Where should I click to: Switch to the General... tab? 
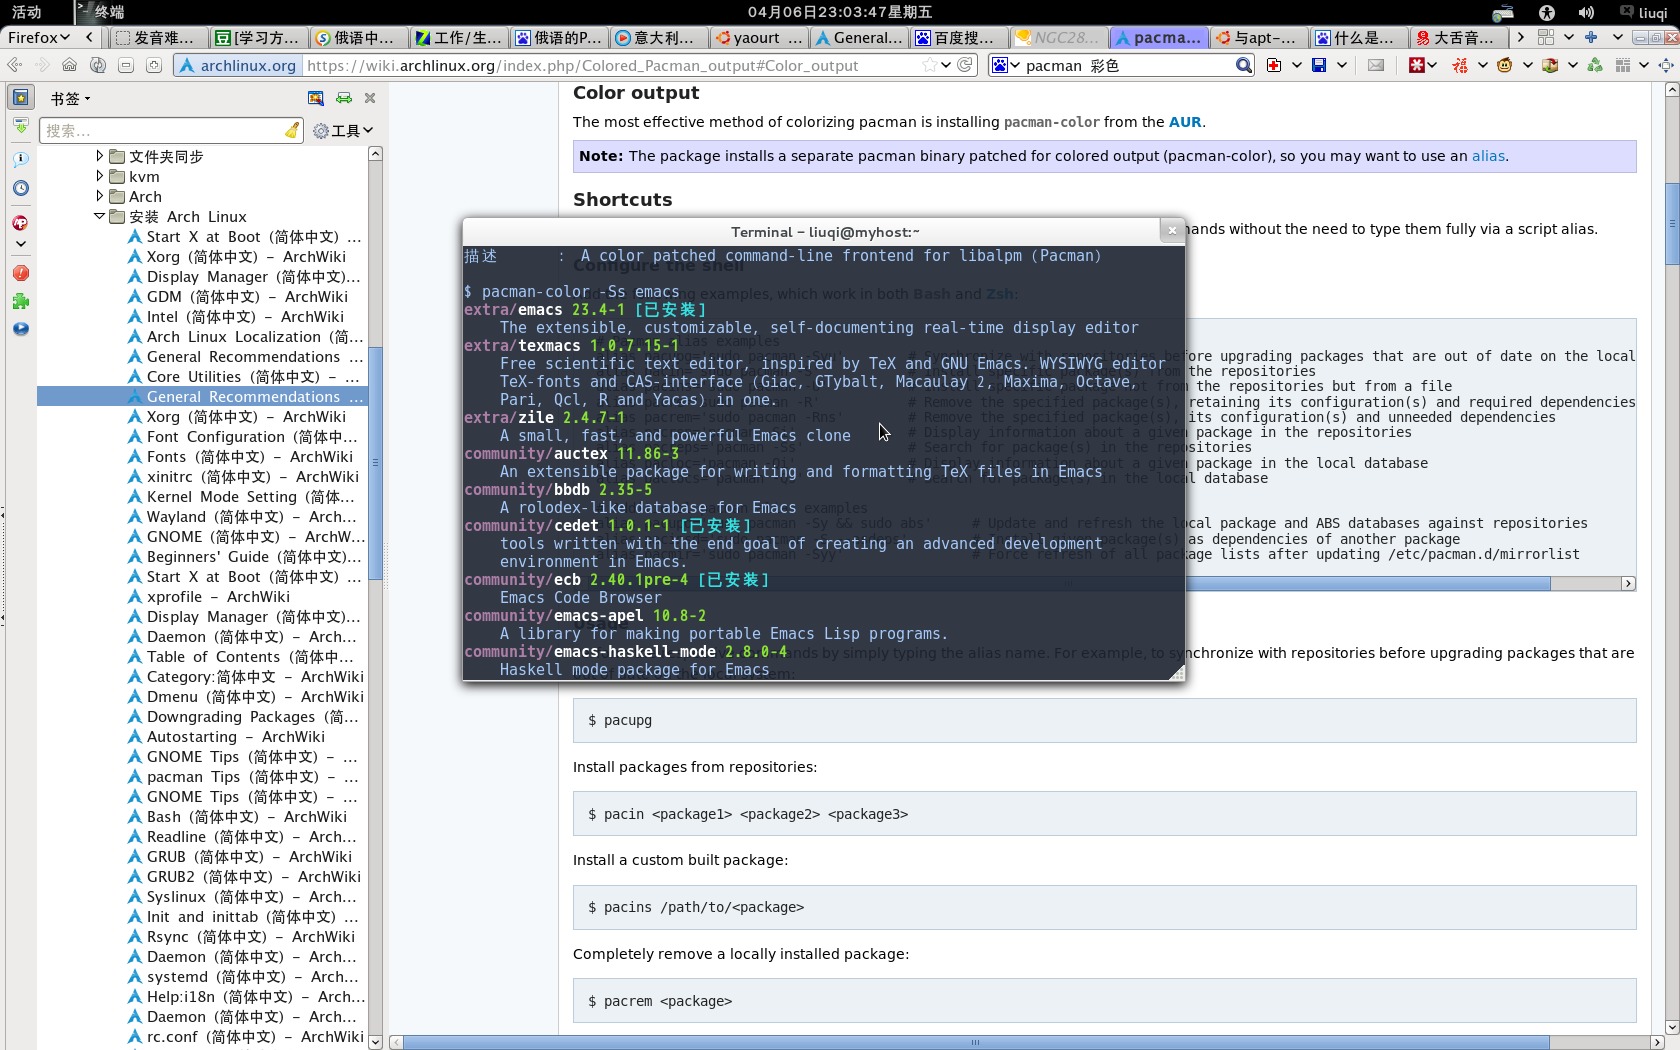tap(859, 37)
